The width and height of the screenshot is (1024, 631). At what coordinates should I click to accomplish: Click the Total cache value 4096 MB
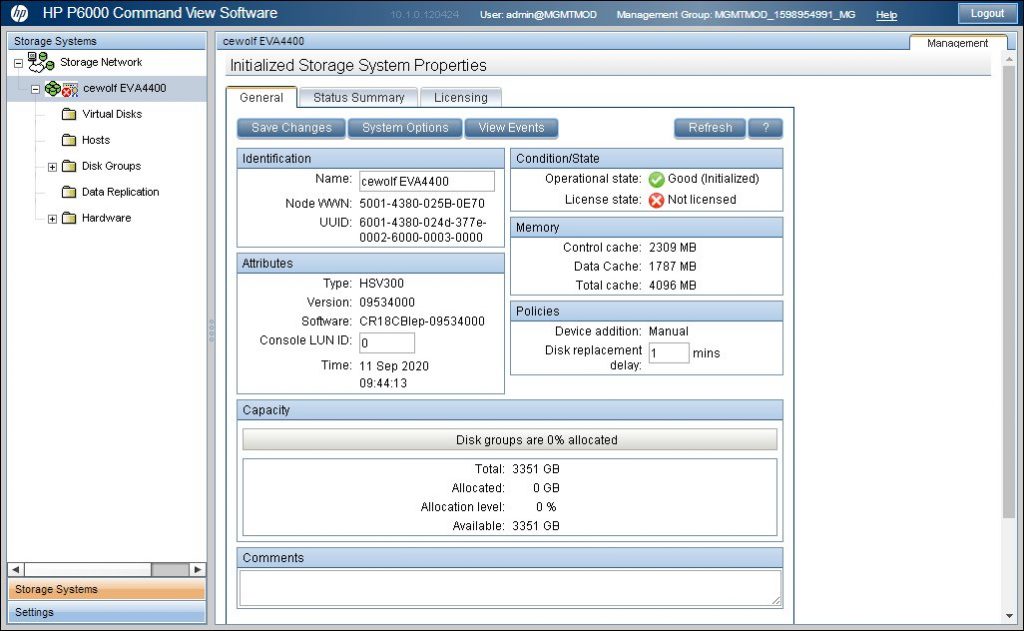click(x=672, y=285)
